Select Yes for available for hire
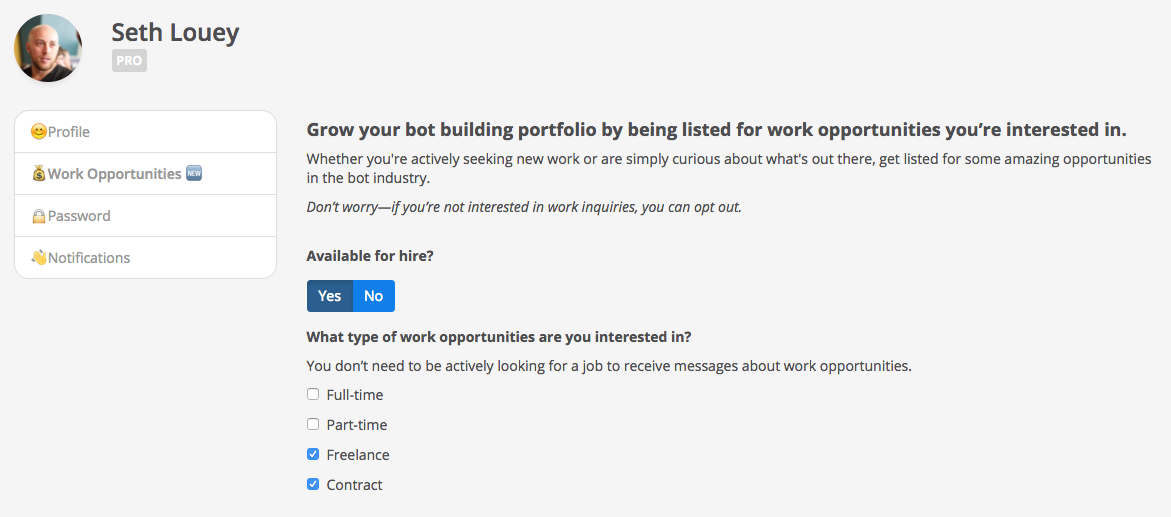Image resolution: width=1171 pixels, height=517 pixels. tap(329, 296)
